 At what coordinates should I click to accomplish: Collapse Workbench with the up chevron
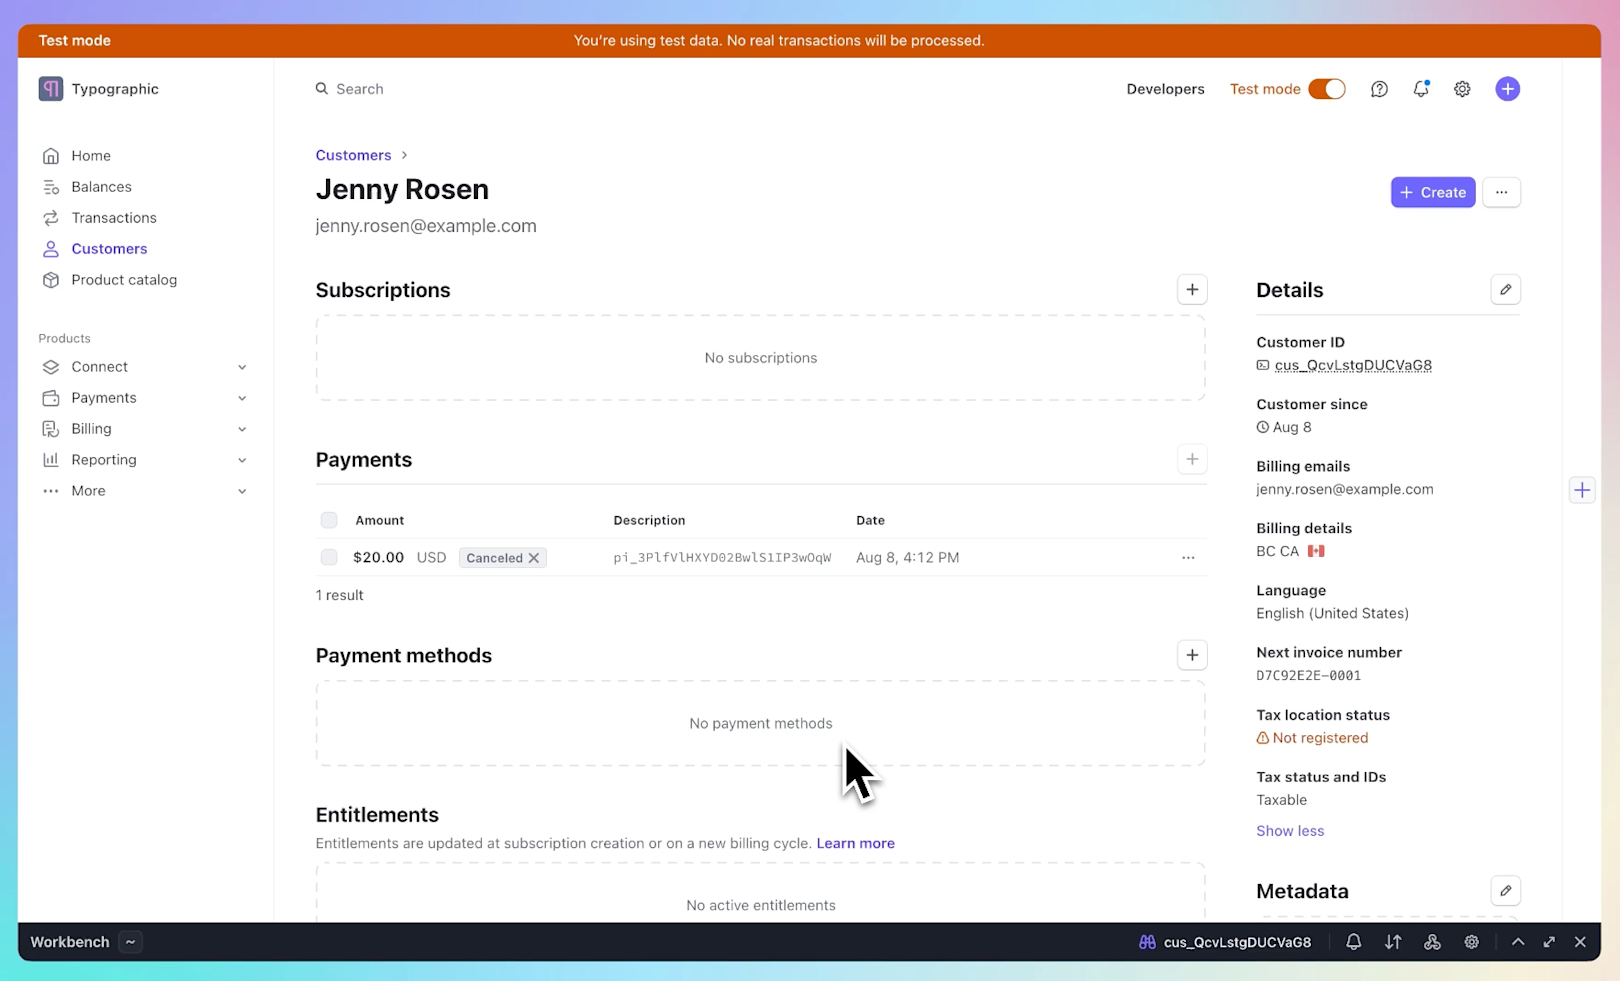point(1518,942)
